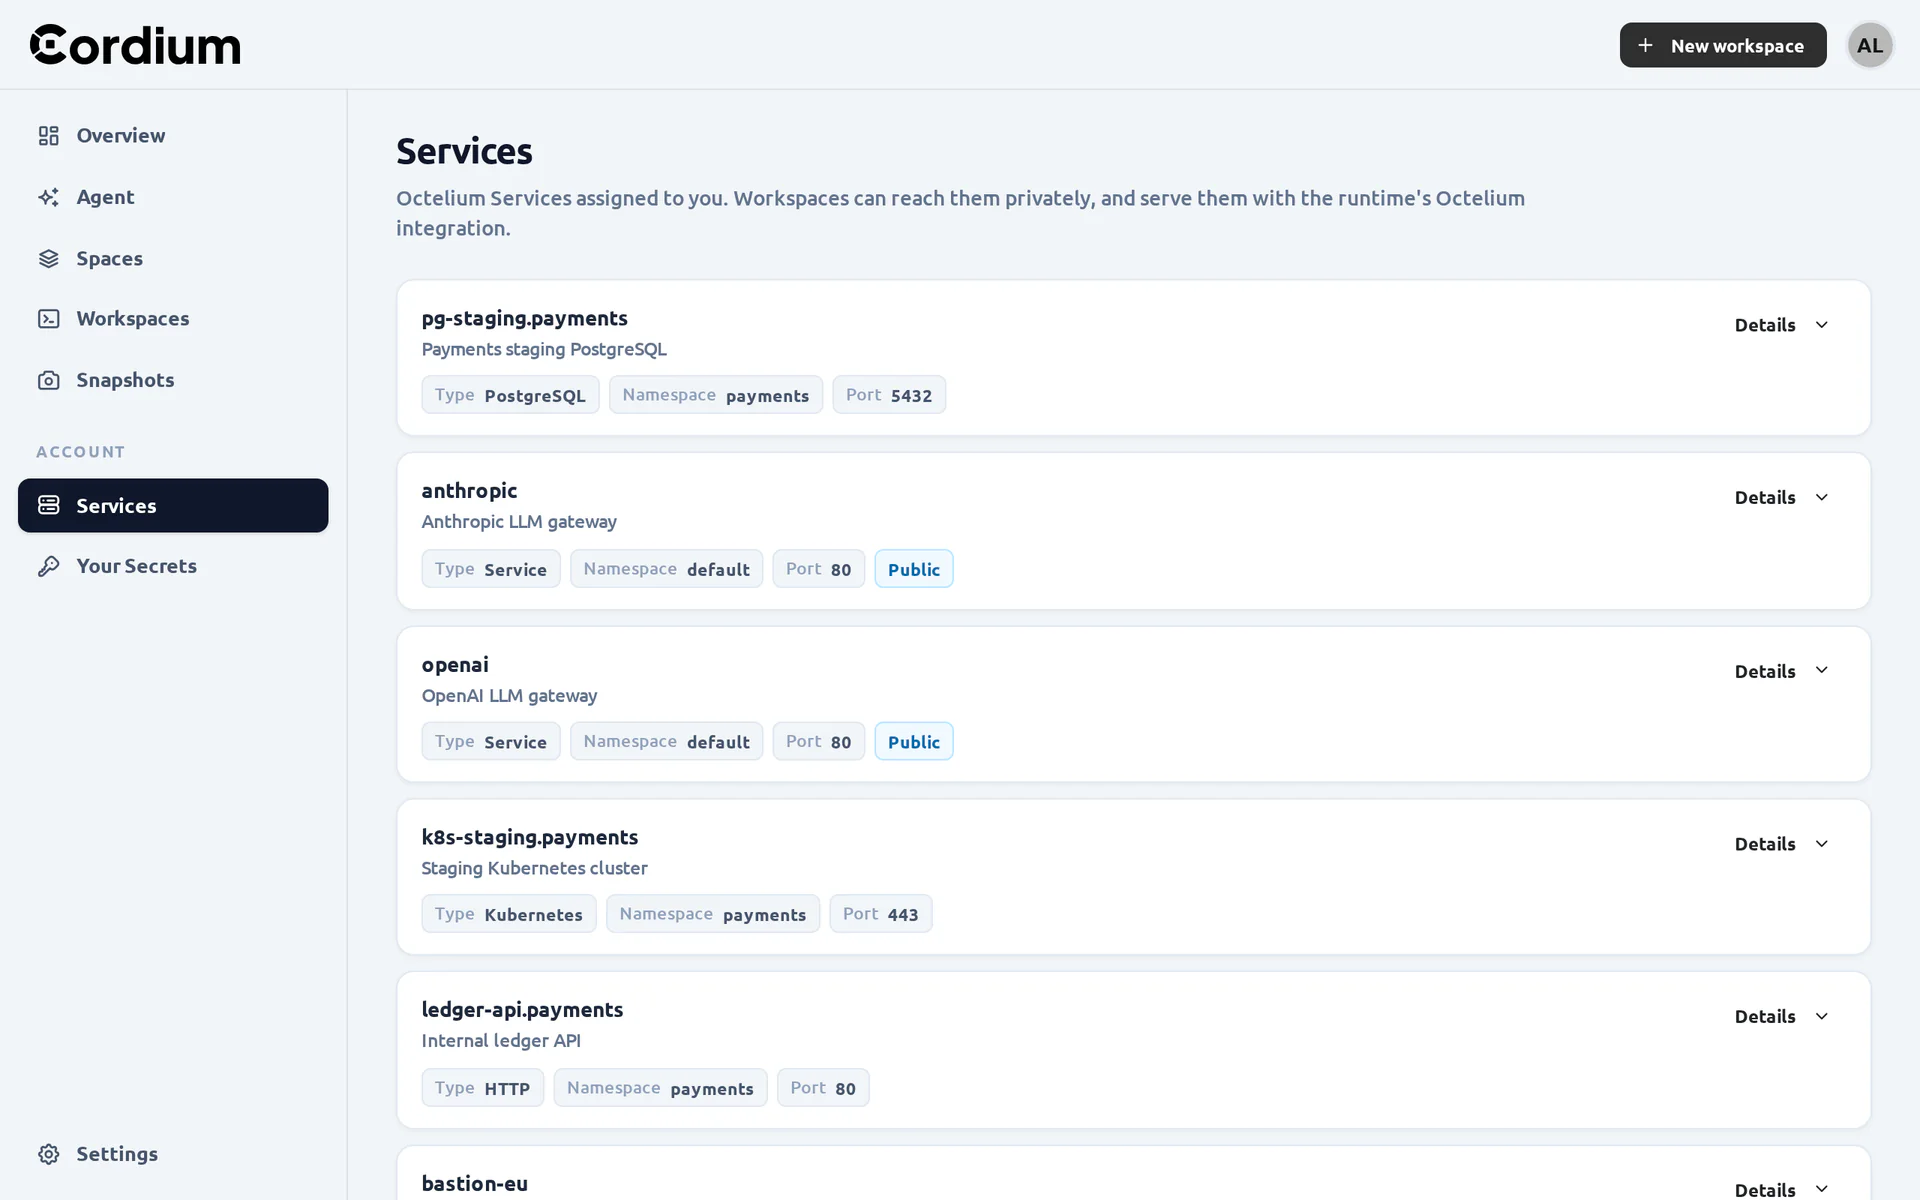Expand Details for openai service

1782,671
